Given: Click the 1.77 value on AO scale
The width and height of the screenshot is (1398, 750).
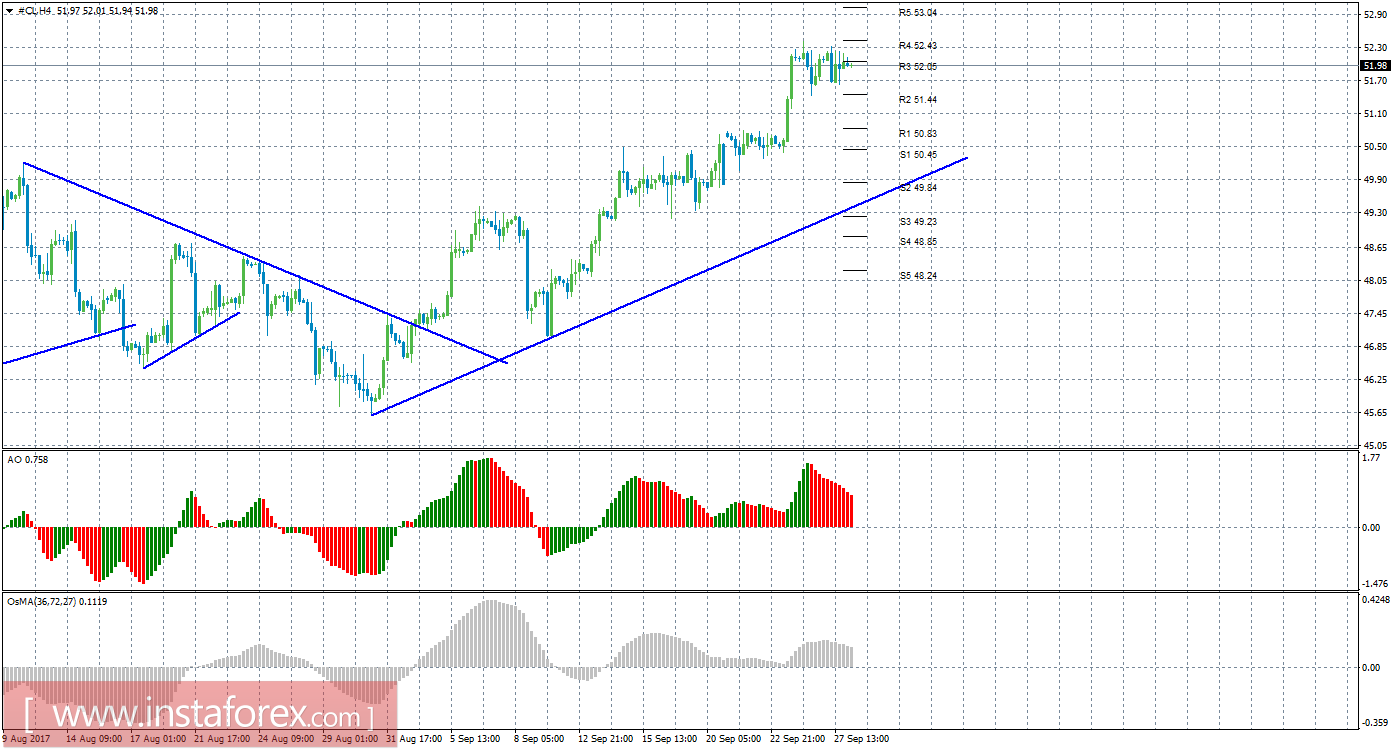Looking at the screenshot, I should point(1371,458).
